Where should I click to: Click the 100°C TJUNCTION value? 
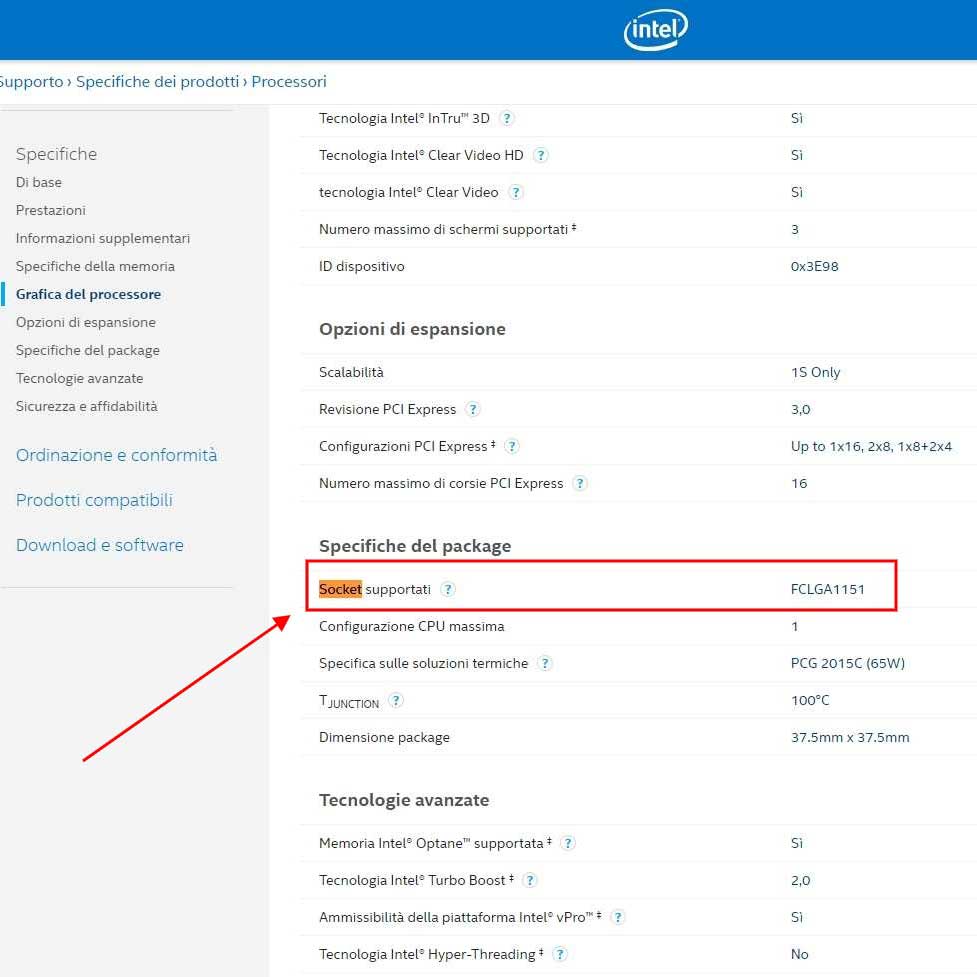pos(810,700)
